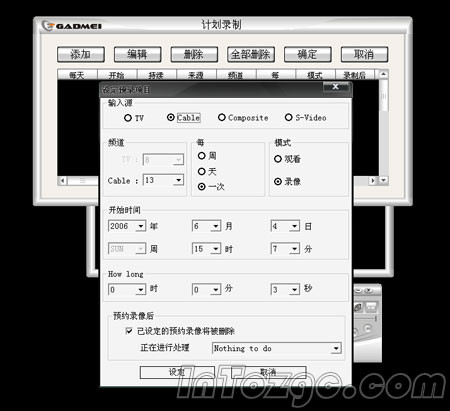Open the hour dropdown showing 15
Image resolution: width=450 pixels, height=411 pixels.
click(216, 249)
